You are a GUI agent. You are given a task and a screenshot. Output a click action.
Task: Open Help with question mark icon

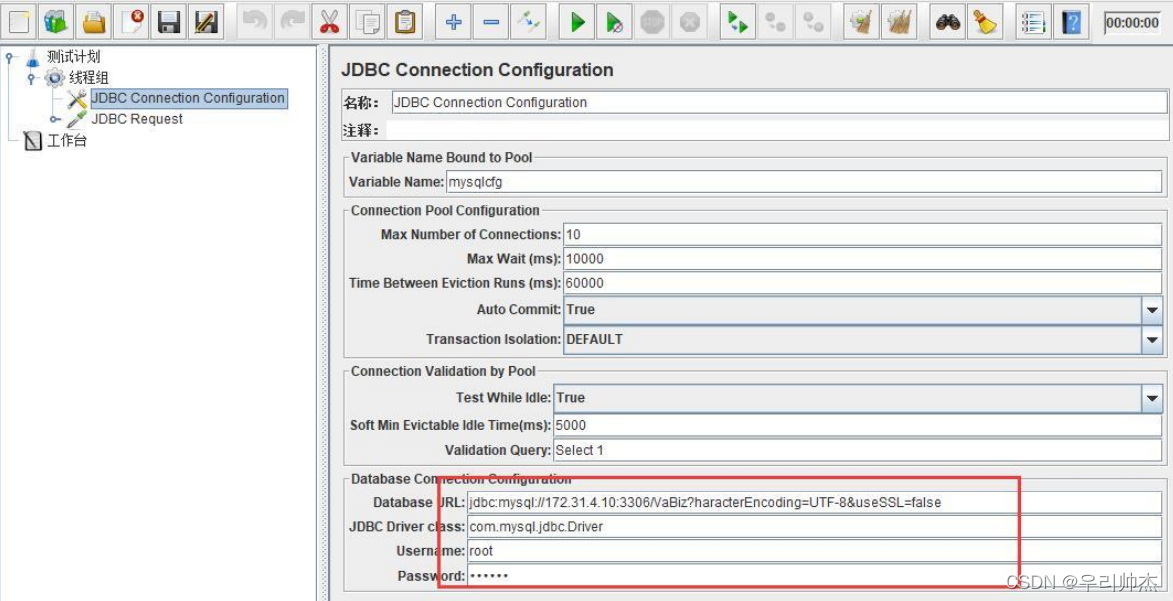click(1071, 22)
